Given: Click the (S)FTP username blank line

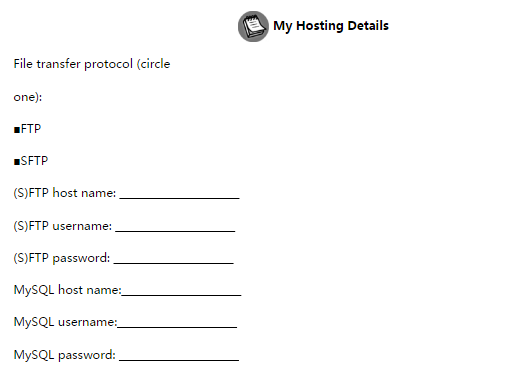Looking at the screenshot, I should pyautogui.click(x=175, y=231).
